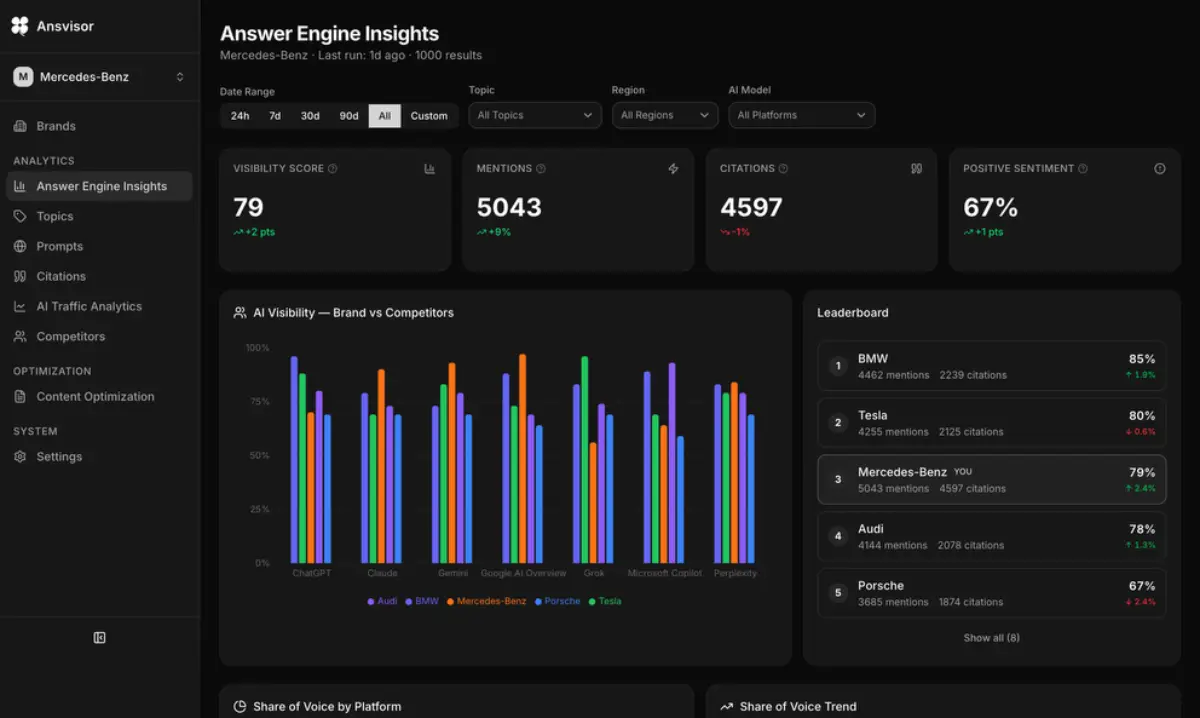Open the Mercedes-Benz brand switcher
The image size is (1200, 718).
pos(99,77)
